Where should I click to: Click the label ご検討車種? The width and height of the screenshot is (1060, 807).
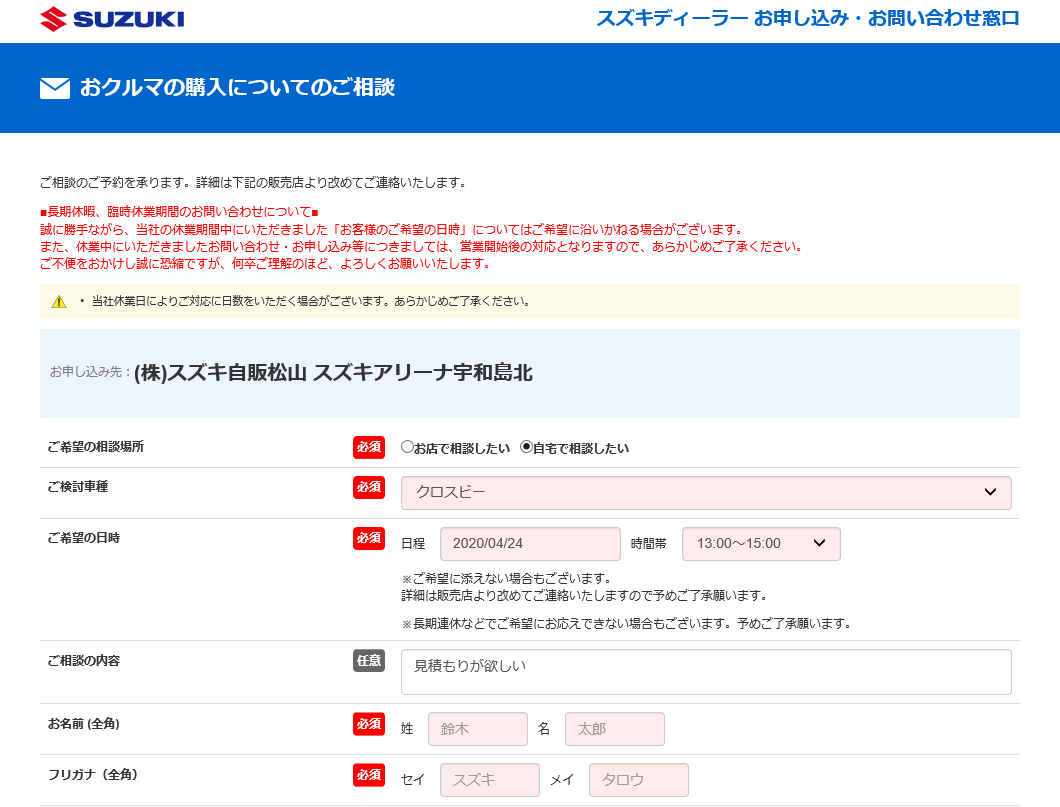pyautogui.click(x=78, y=487)
